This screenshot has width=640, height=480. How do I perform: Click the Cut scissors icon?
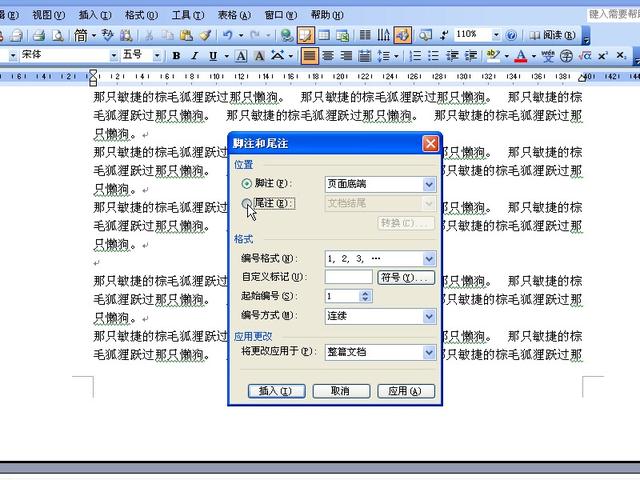tap(149, 36)
